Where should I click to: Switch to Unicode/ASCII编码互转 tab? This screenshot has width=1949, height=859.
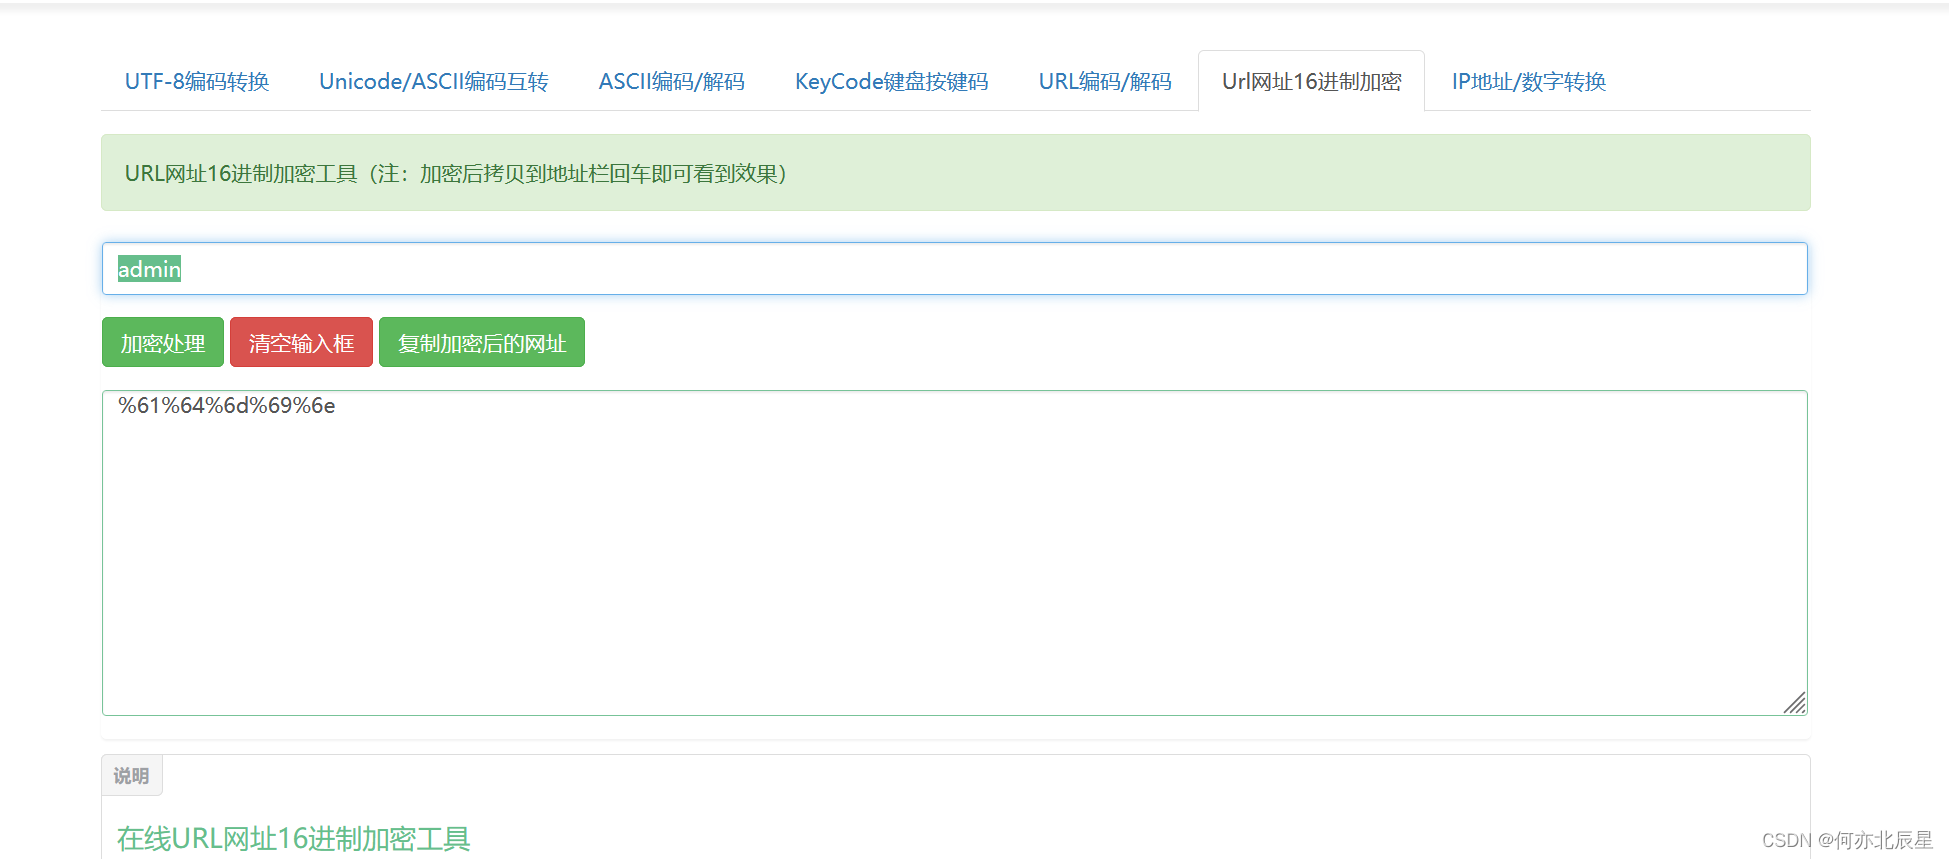pyautogui.click(x=433, y=81)
